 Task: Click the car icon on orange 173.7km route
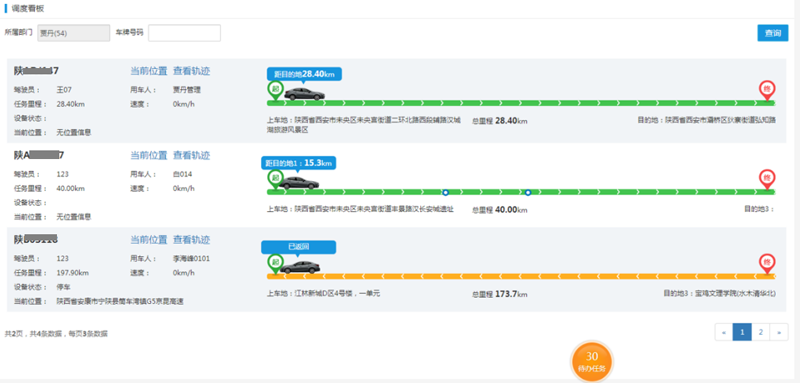300,267
